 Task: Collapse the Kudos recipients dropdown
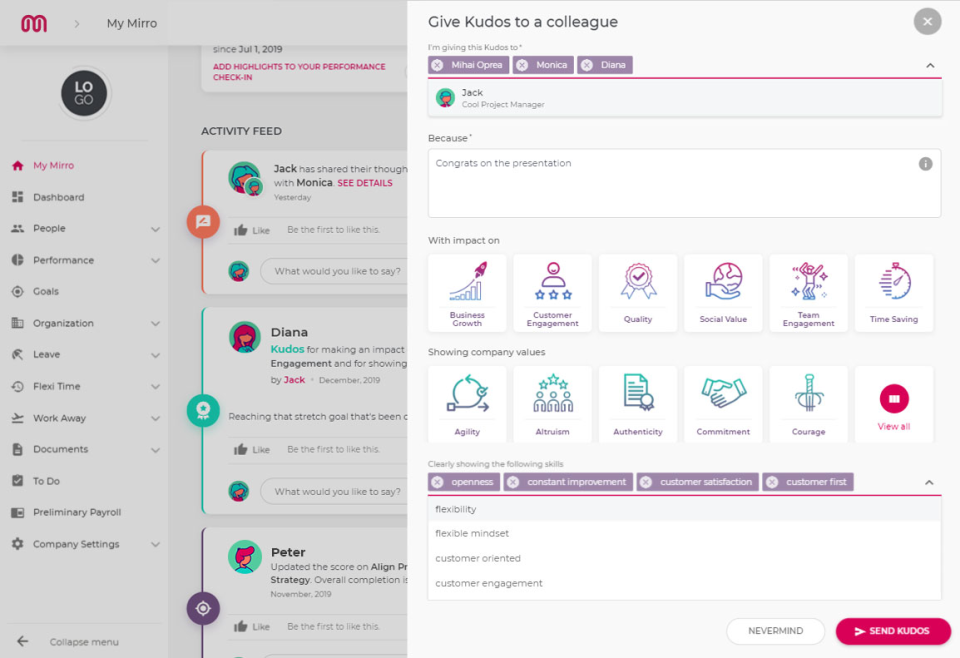930,65
